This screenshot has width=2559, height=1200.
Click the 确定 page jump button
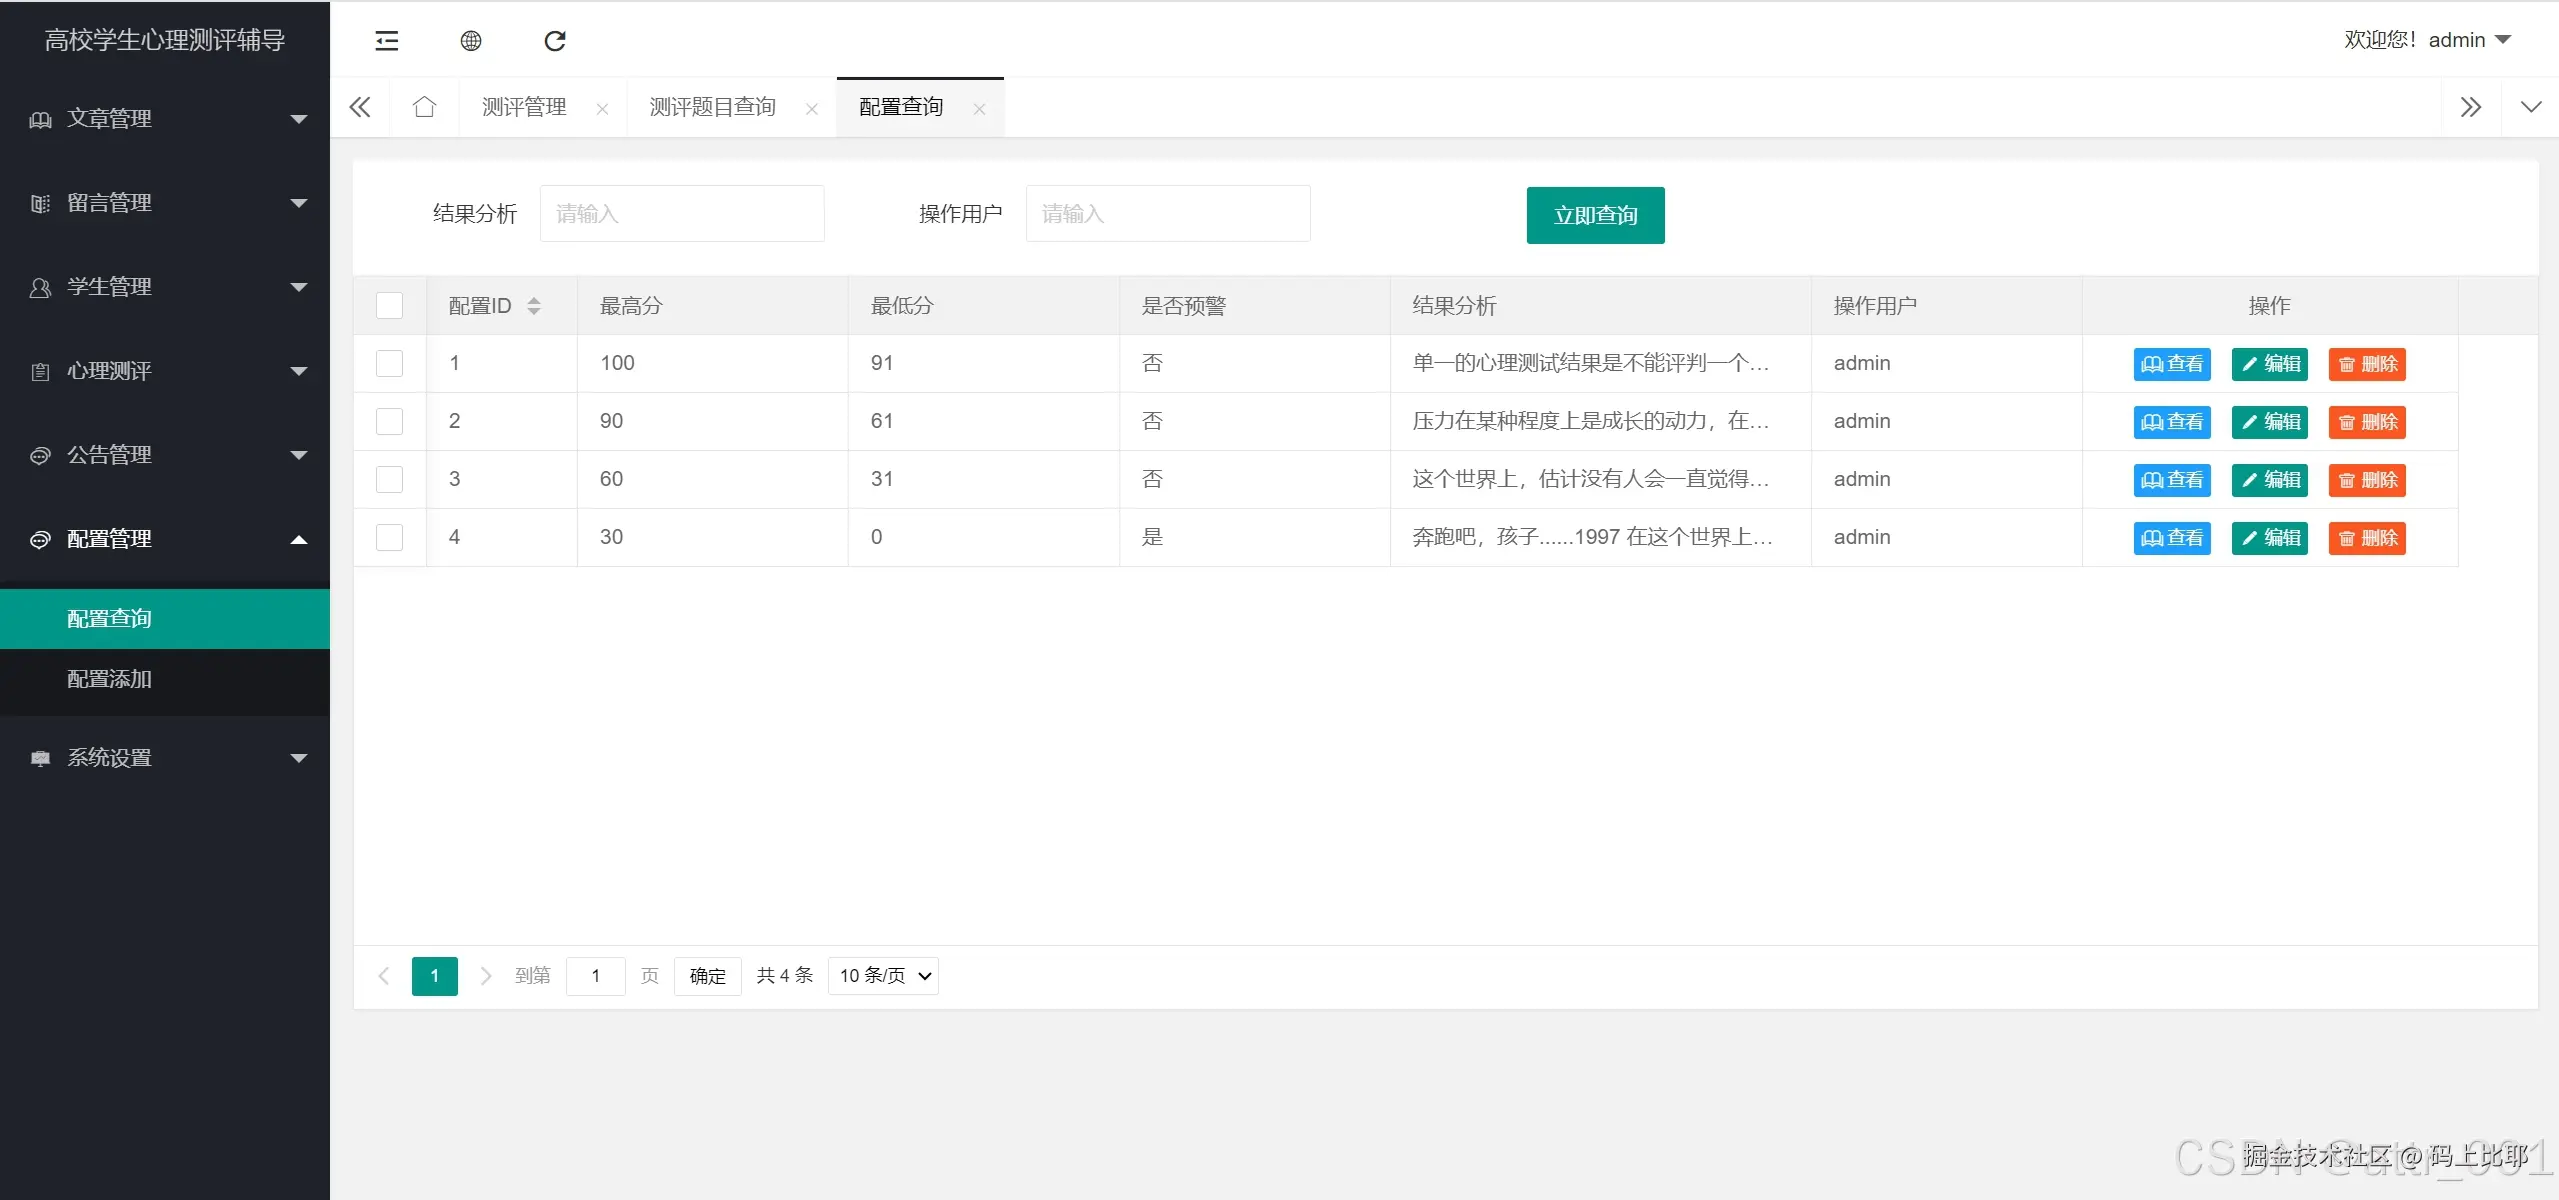coord(707,976)
